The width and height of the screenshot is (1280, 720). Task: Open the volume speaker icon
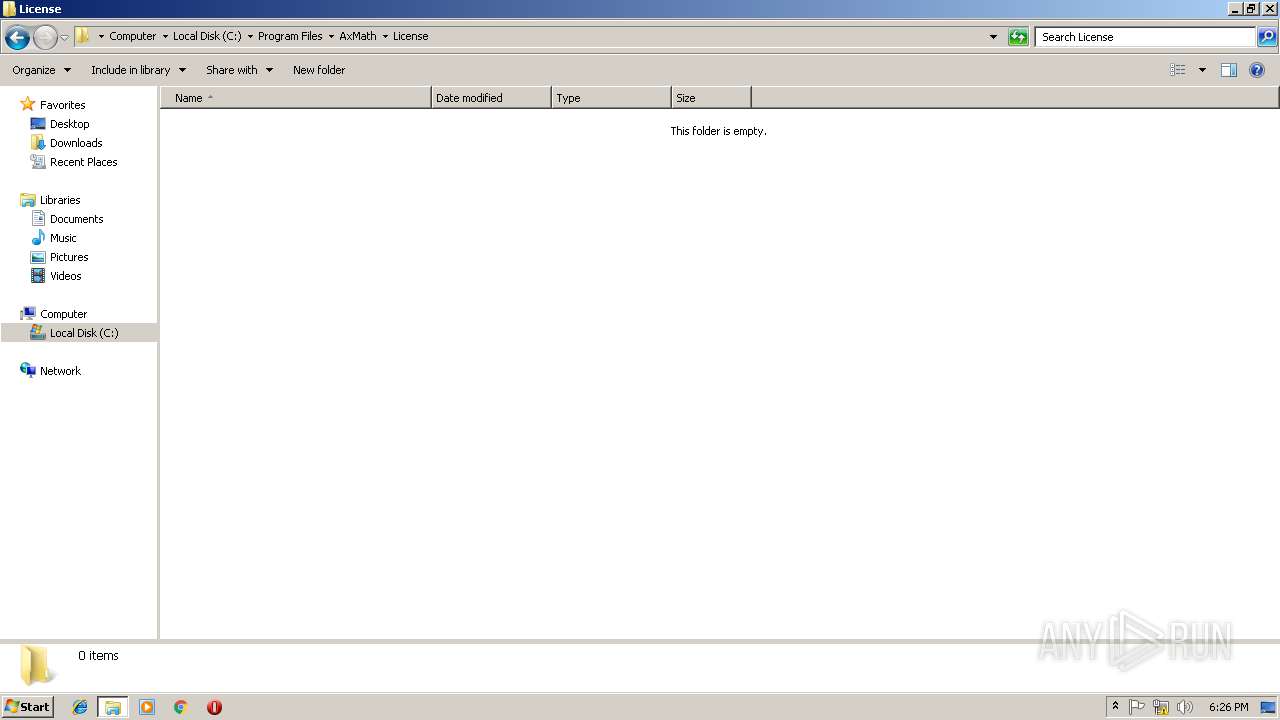pyautogui.click(x=1185, y=707)
